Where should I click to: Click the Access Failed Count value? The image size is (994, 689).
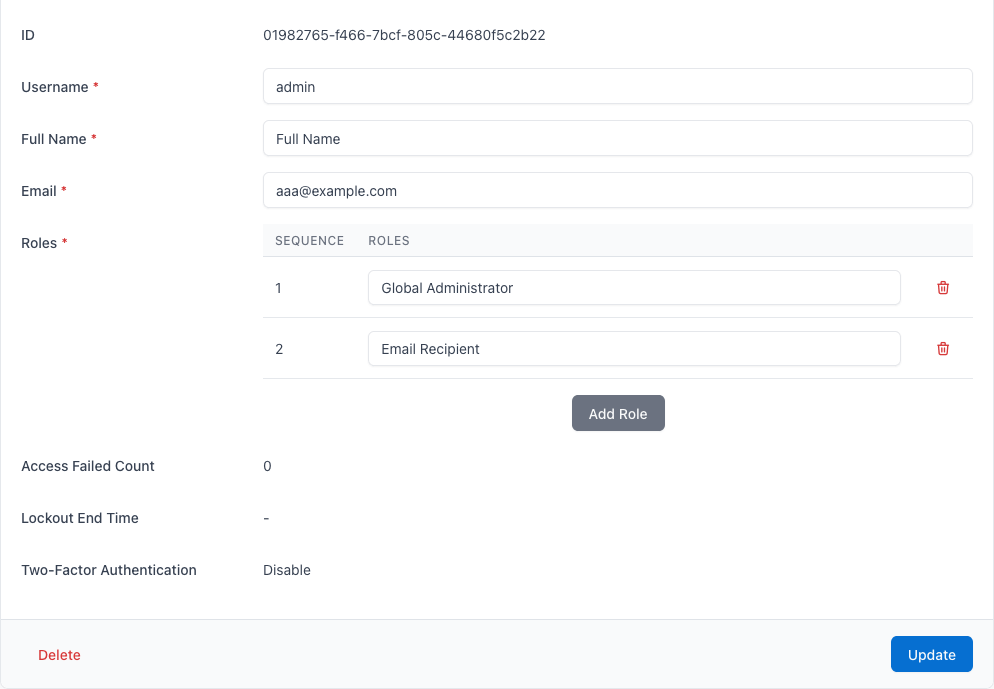[x=266, y=465]
